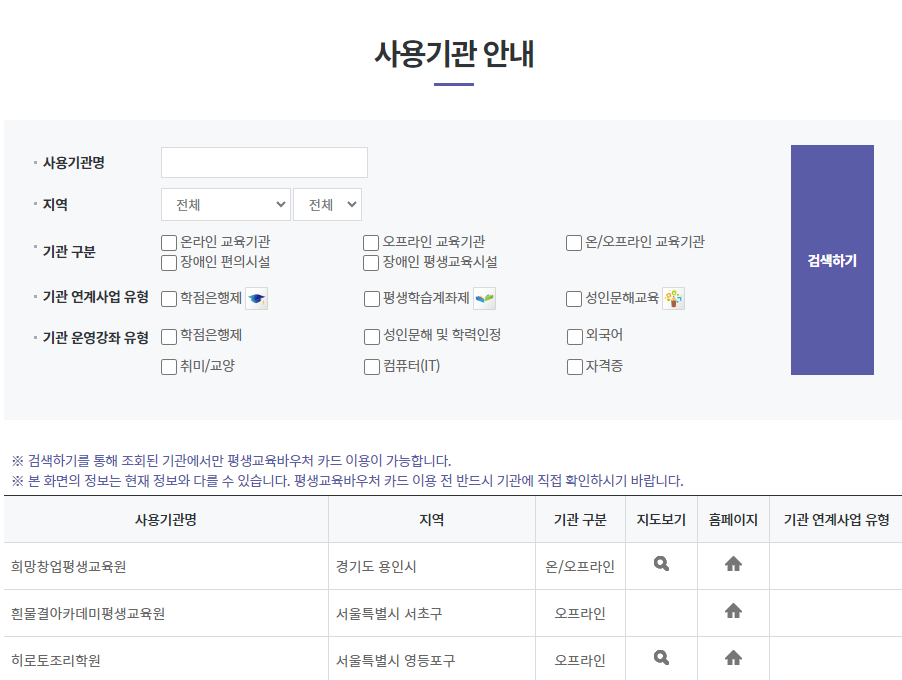Viewport: 902px width, 680px height.
Task: Visit homepage of 희망창업평생교육원
Action: pyautogui.click(x=733, y=564)
